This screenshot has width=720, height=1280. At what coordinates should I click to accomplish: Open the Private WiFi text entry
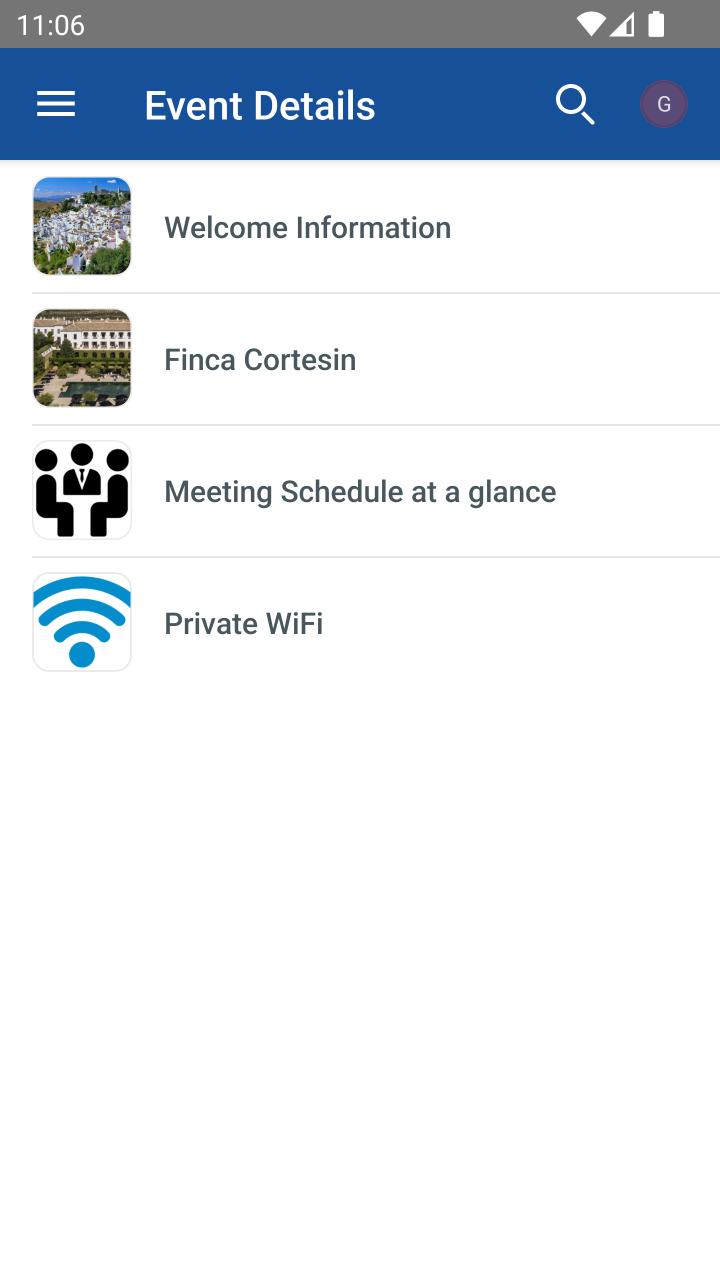pyautogui.click(x=243, y=624)
